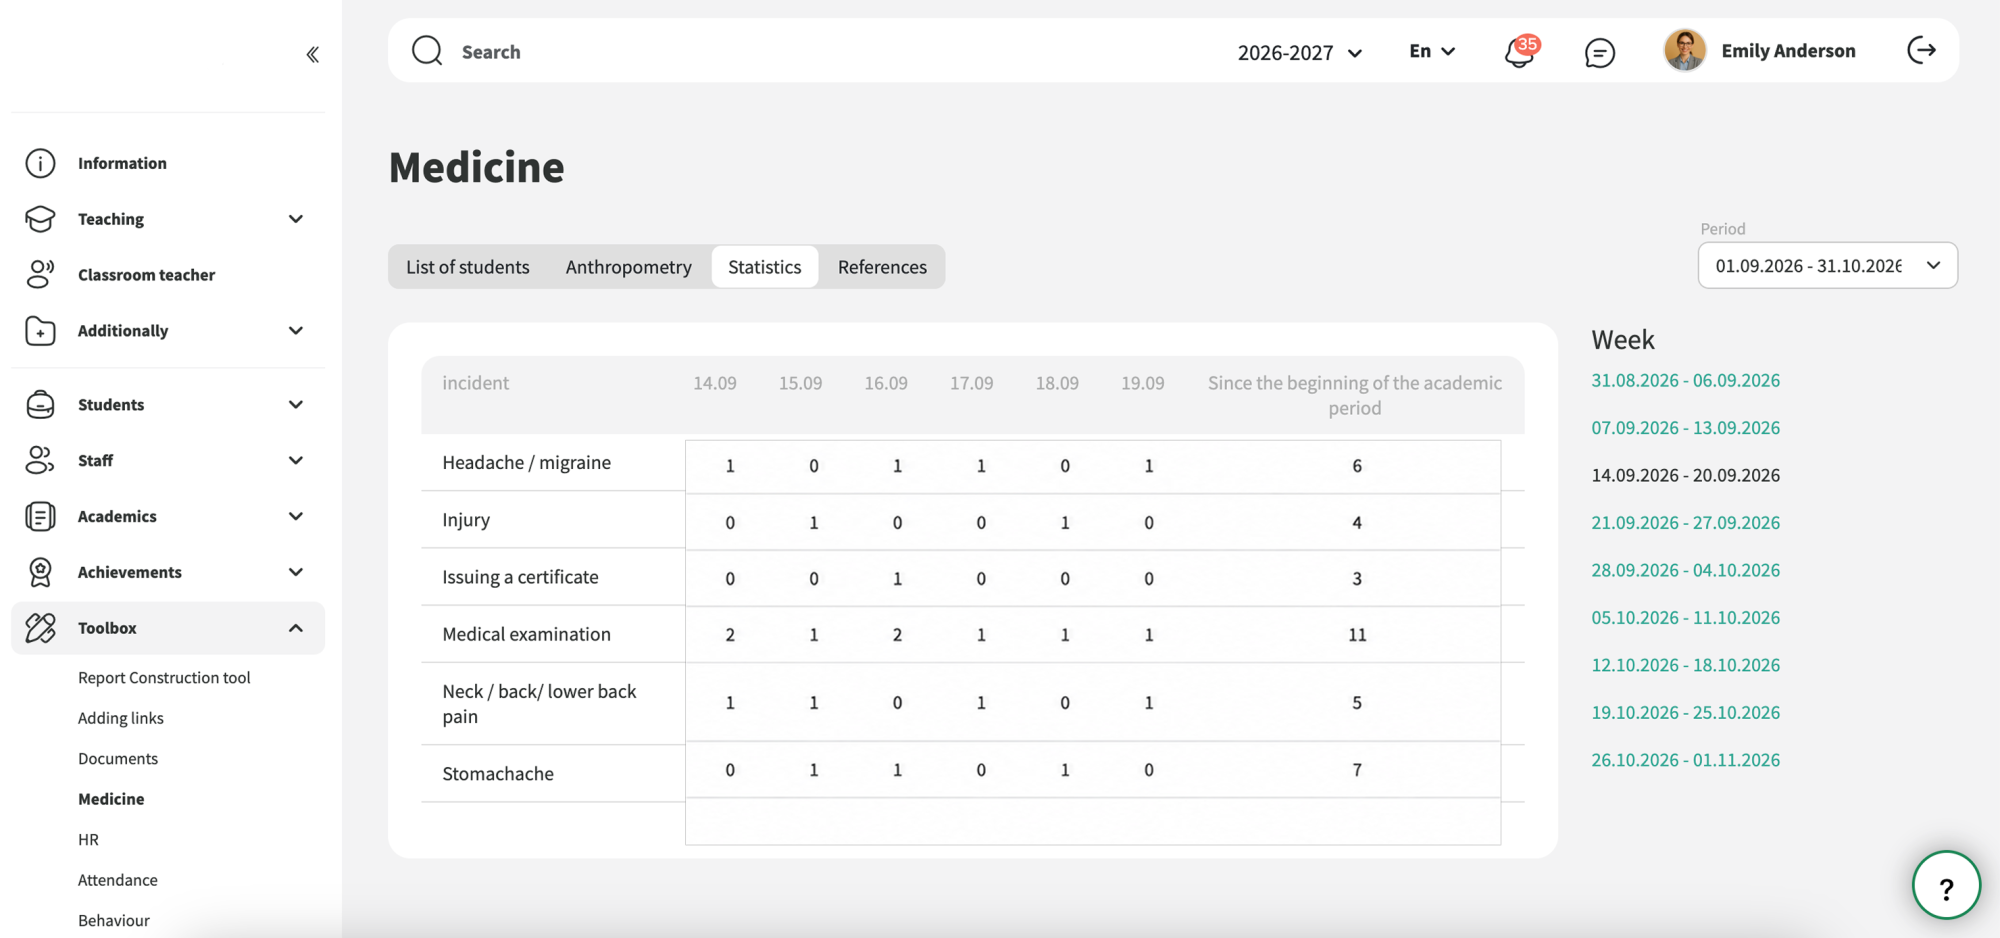The width and height of the screenshot is (2000, 938).
Task: Open Report Construction tool
Action: tap(164, 678)
